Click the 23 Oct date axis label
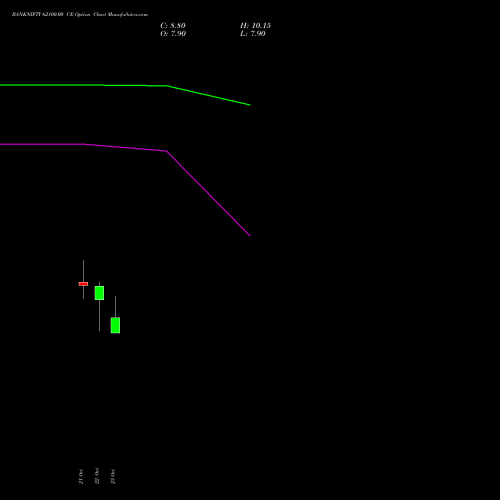 point(113,476)
